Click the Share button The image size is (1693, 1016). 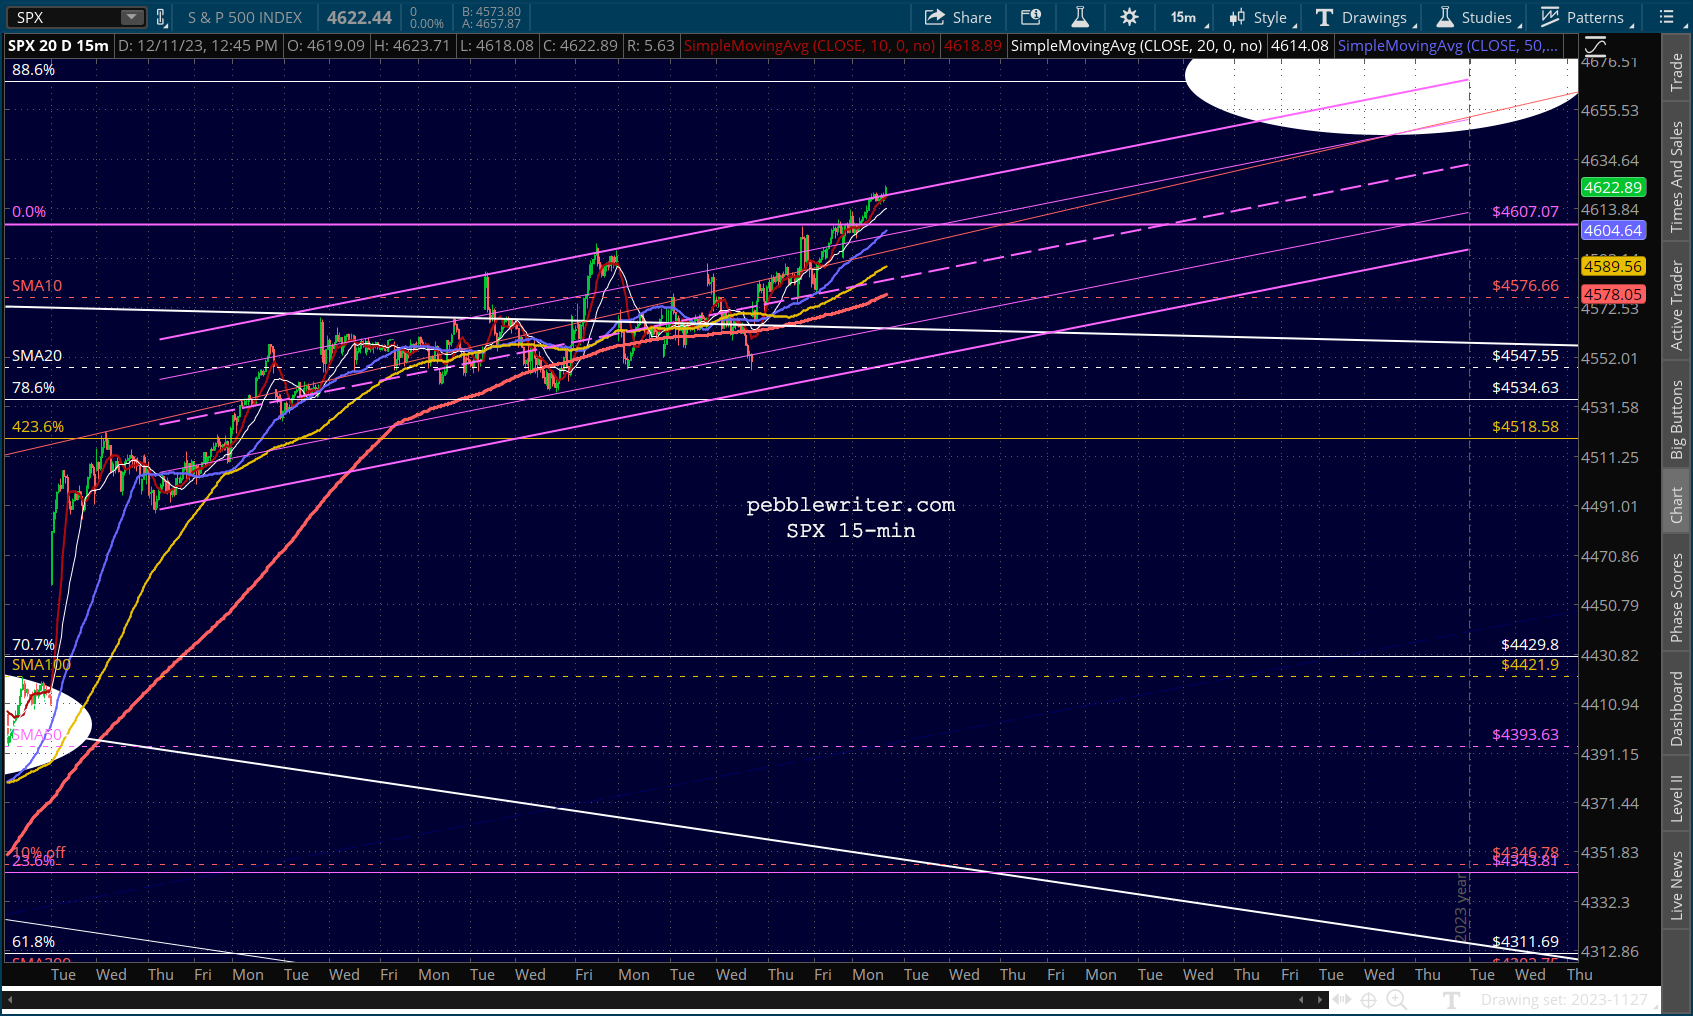click(958, 17)
